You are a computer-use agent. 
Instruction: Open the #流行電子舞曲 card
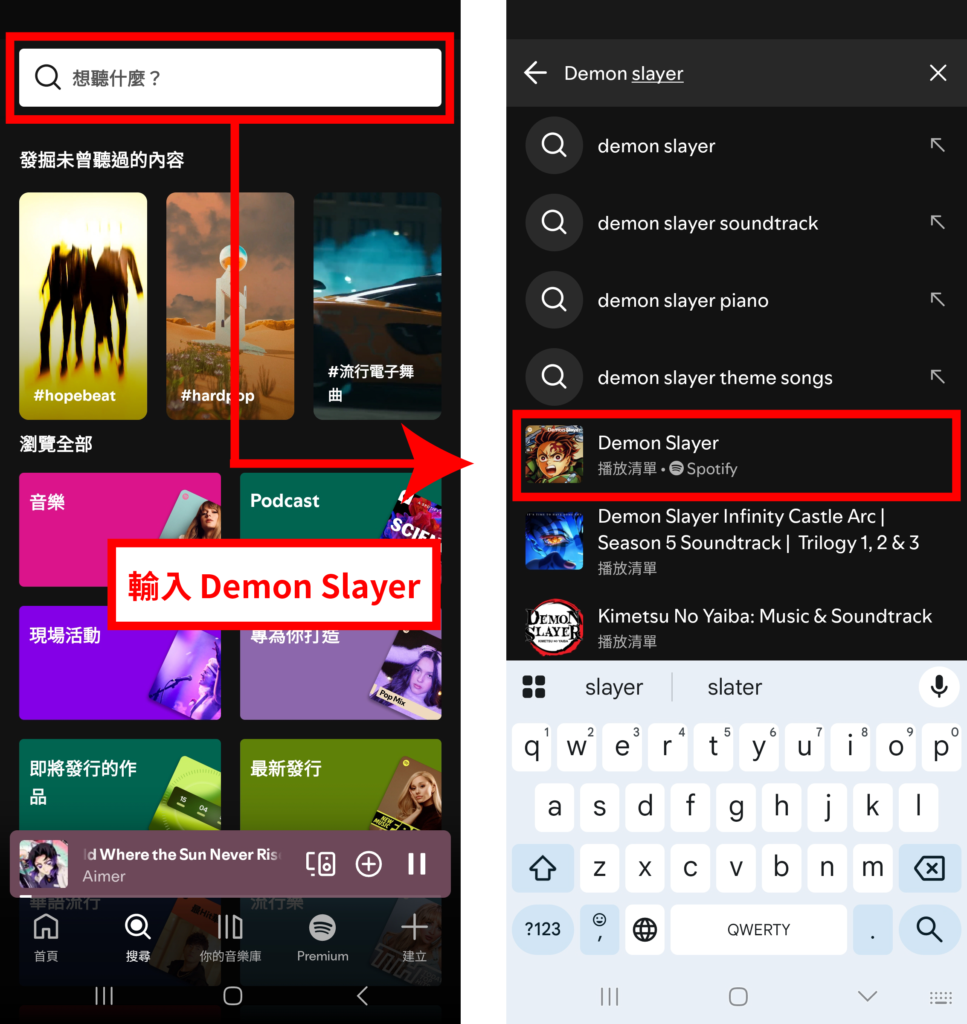pos(377,306)
